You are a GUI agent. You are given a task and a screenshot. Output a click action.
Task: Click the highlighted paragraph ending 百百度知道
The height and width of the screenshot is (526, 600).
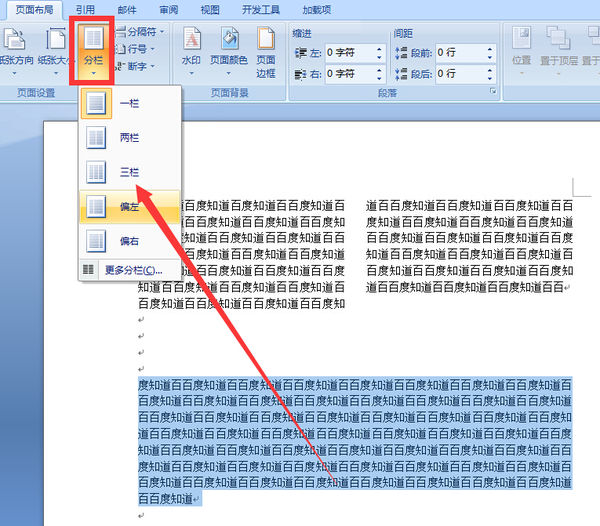355,441
